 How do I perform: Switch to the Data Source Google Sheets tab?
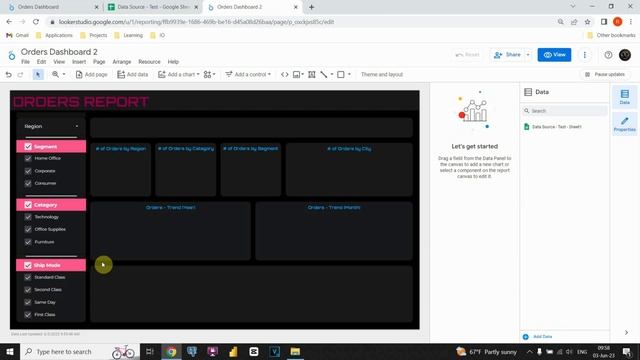[x=153, y=7]
